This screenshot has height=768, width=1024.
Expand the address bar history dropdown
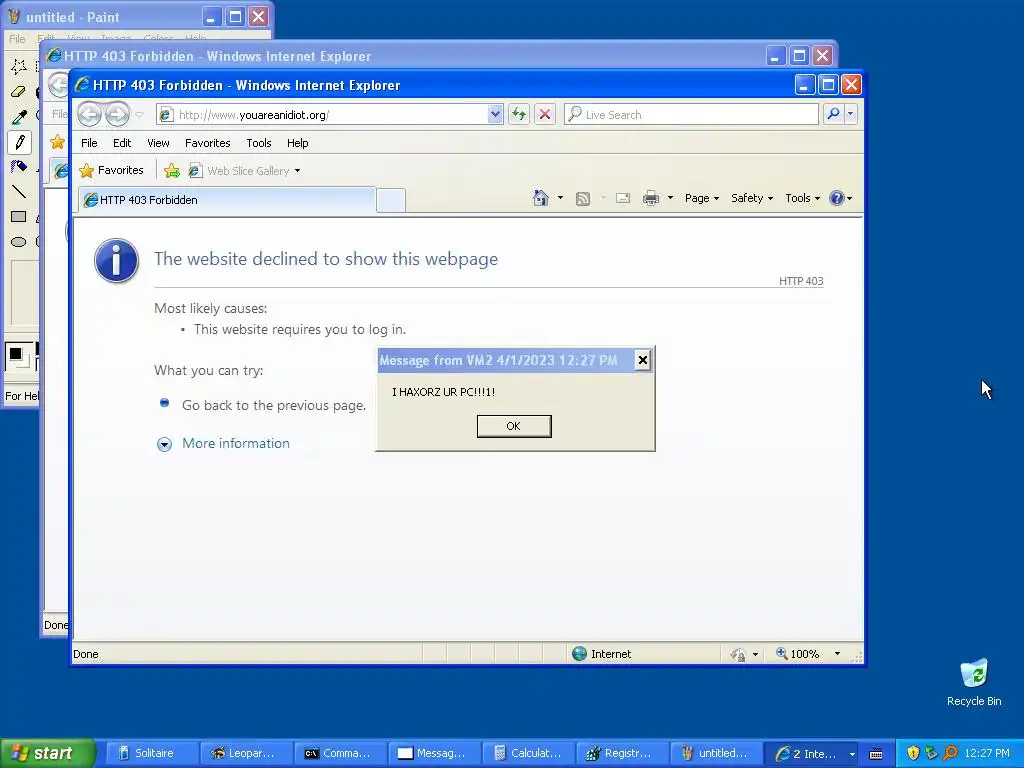coord(495,114)
